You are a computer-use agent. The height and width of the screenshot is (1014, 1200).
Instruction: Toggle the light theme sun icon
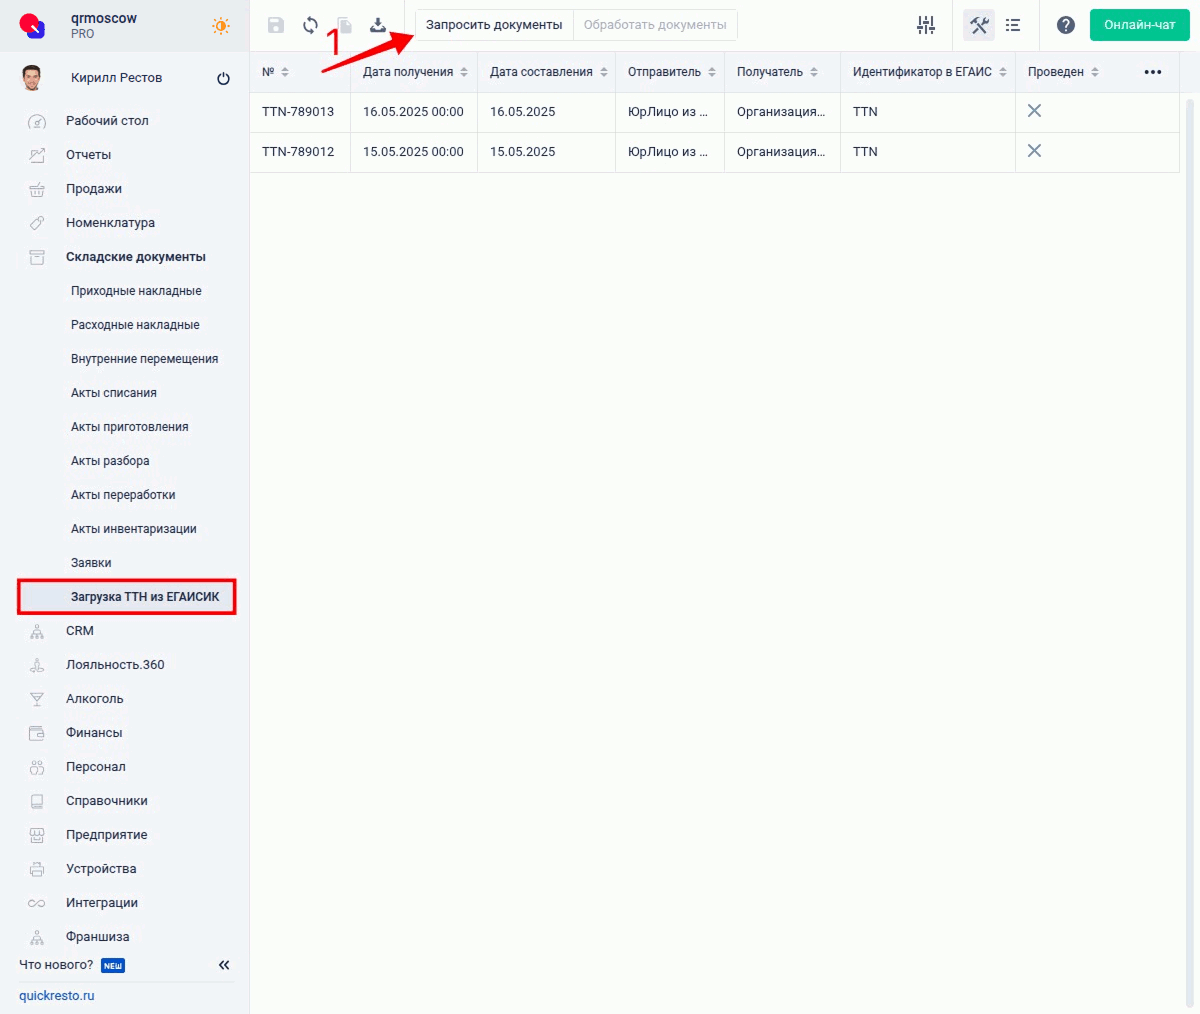coord(220,27)
